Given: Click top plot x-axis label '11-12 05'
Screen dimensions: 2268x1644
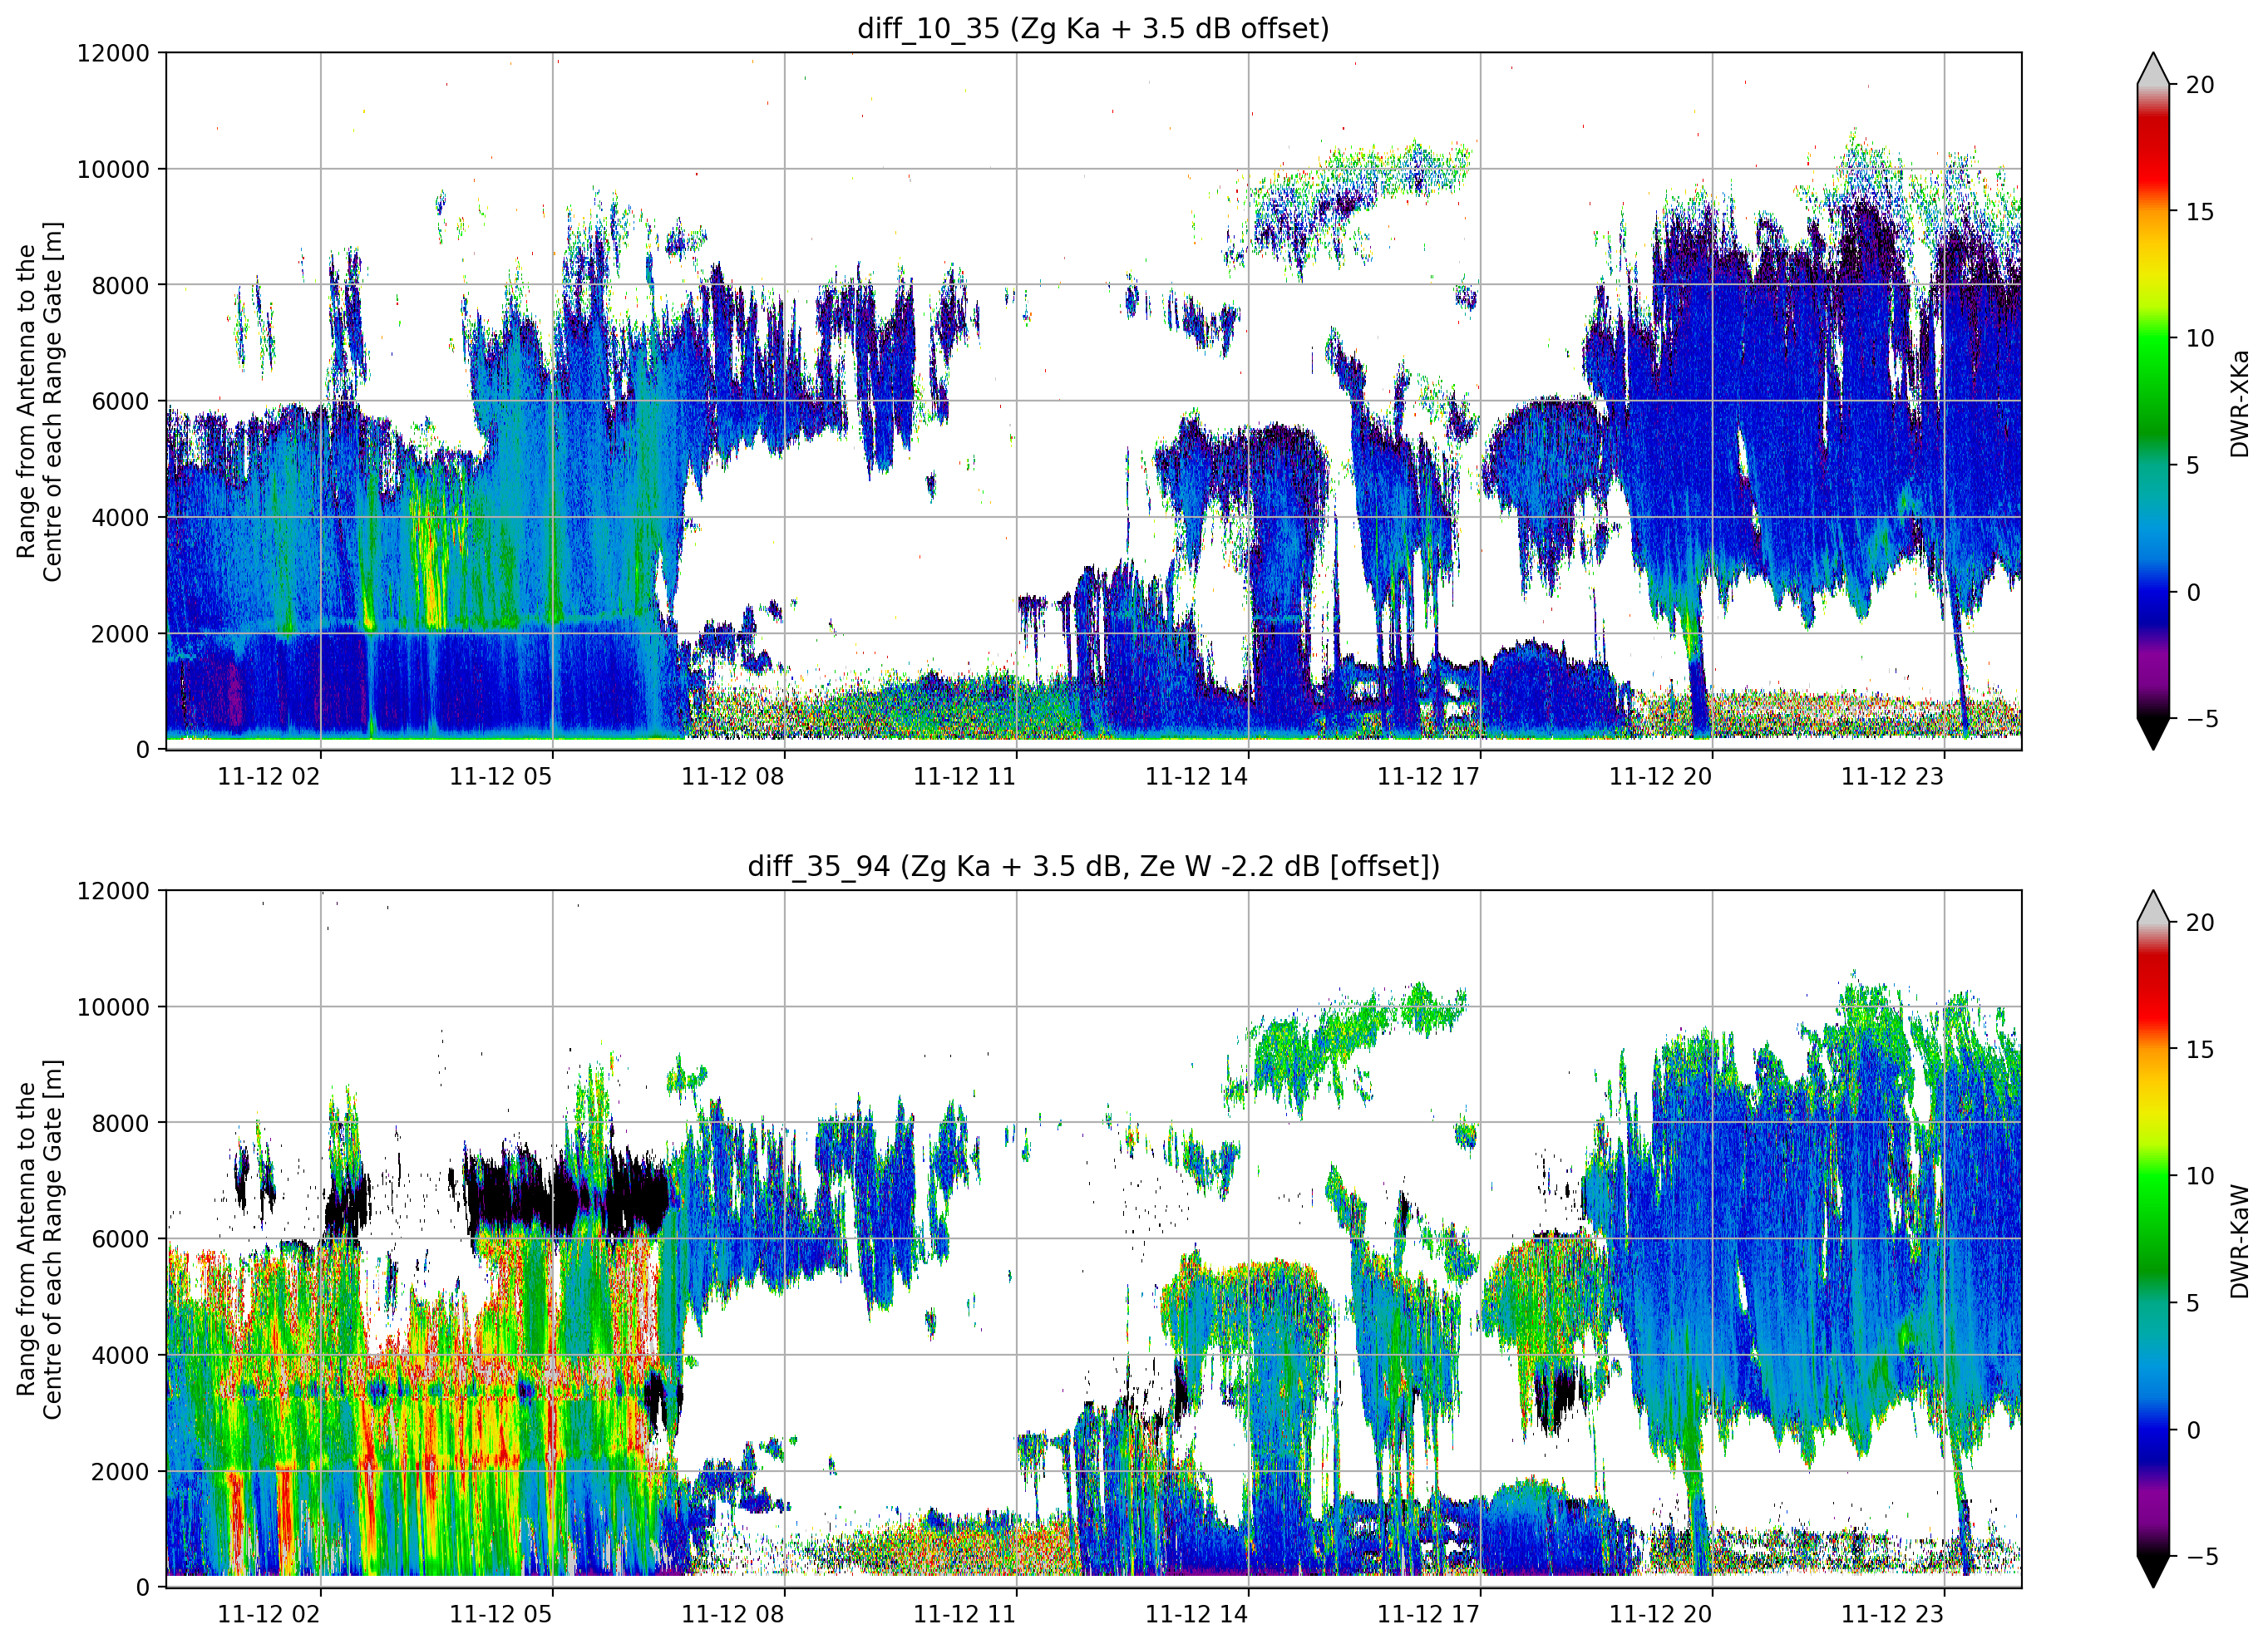Looking at the screenshot, I should tap(501, 777).
